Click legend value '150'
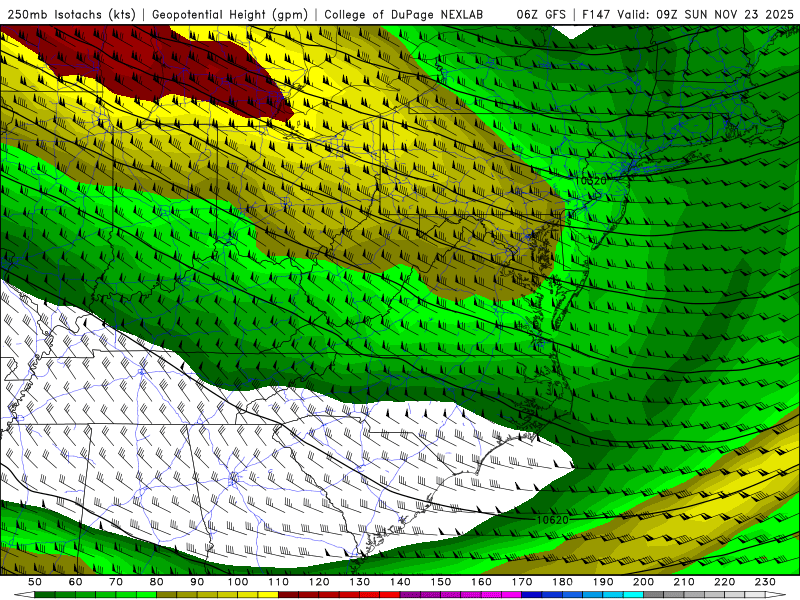Screen dimensions: 800x600 click(x=441, y=582)
